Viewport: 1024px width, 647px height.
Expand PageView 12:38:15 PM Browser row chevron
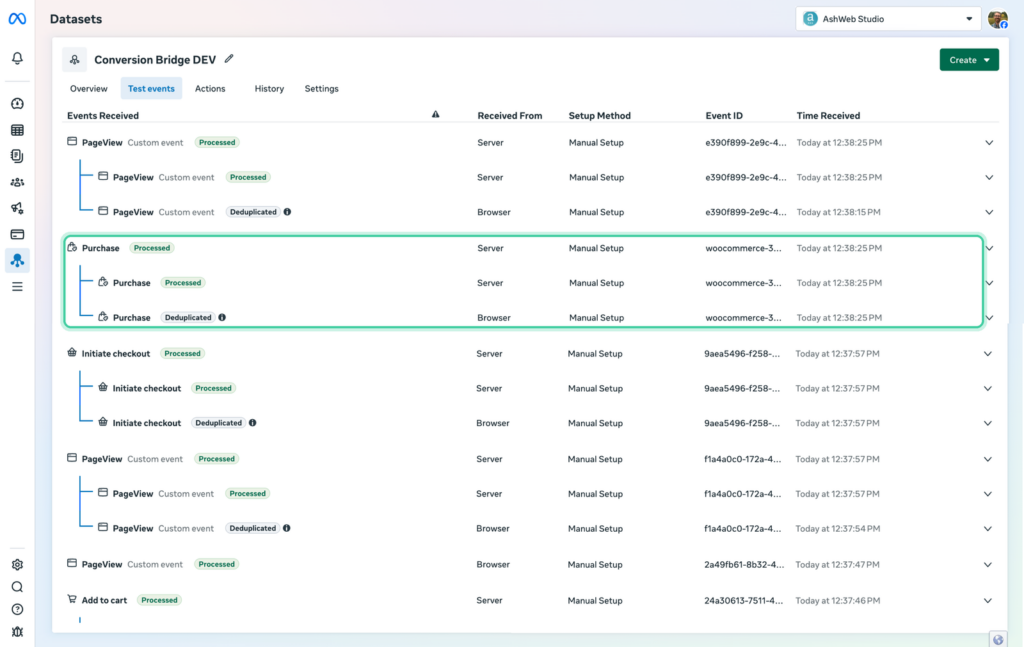(x=989, y=212)
